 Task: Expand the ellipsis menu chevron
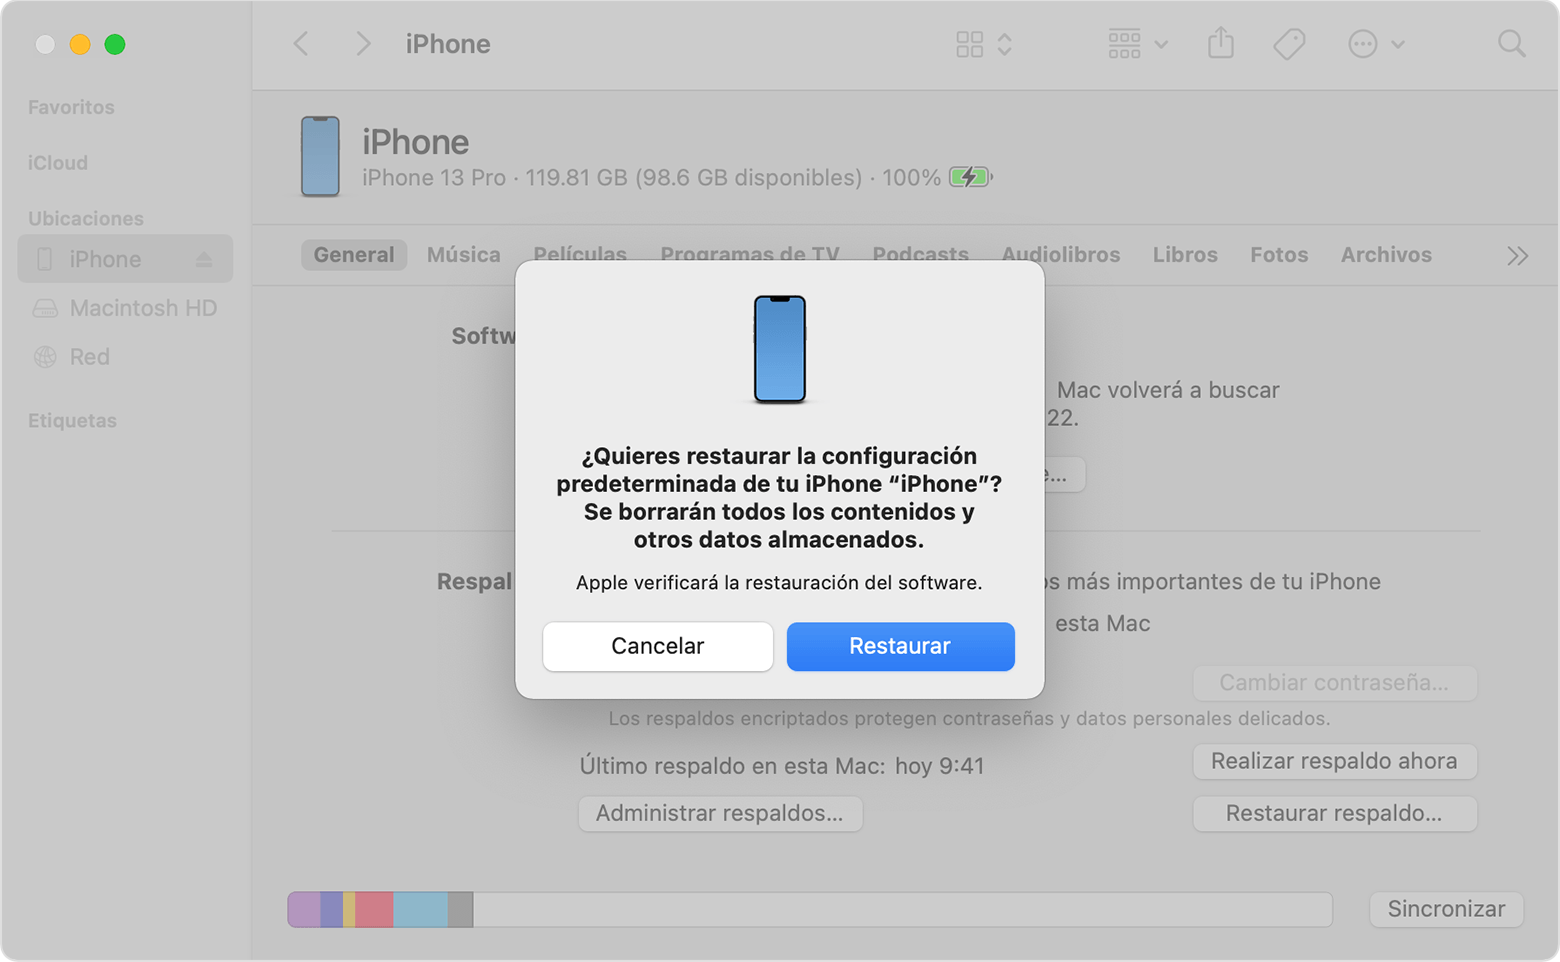(1396, 44)
